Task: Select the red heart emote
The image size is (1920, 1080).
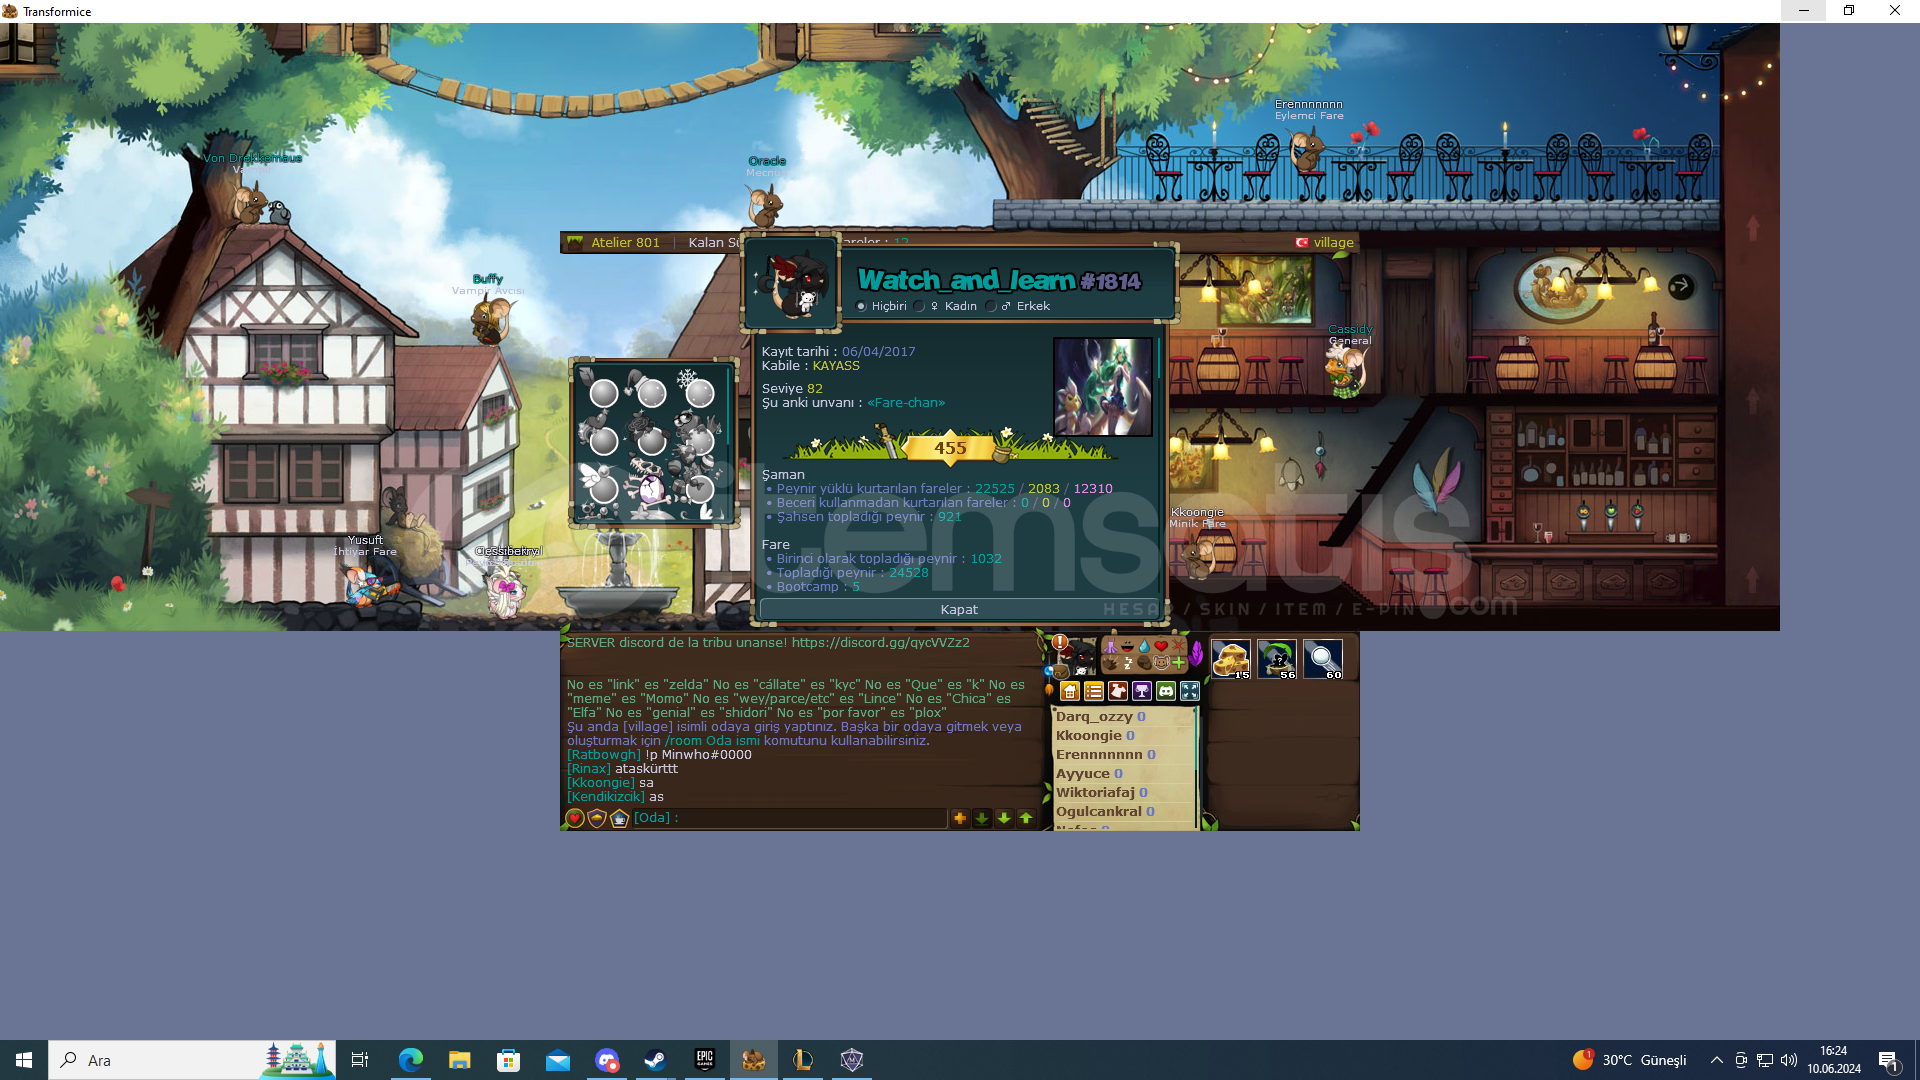Action: point(1161,646)
